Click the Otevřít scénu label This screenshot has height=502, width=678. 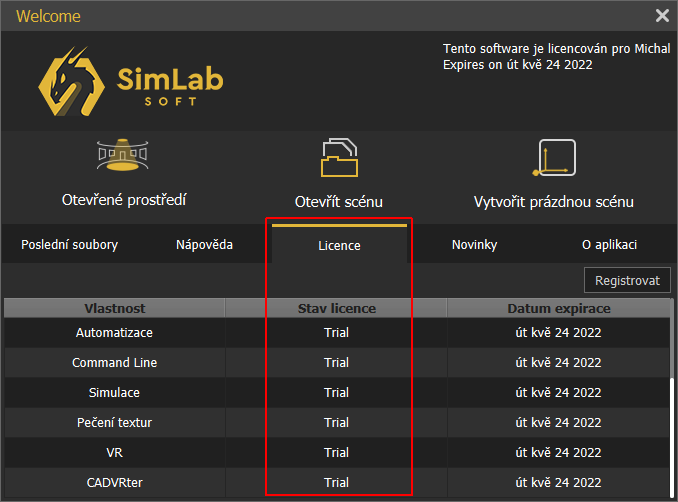(338, 201)
